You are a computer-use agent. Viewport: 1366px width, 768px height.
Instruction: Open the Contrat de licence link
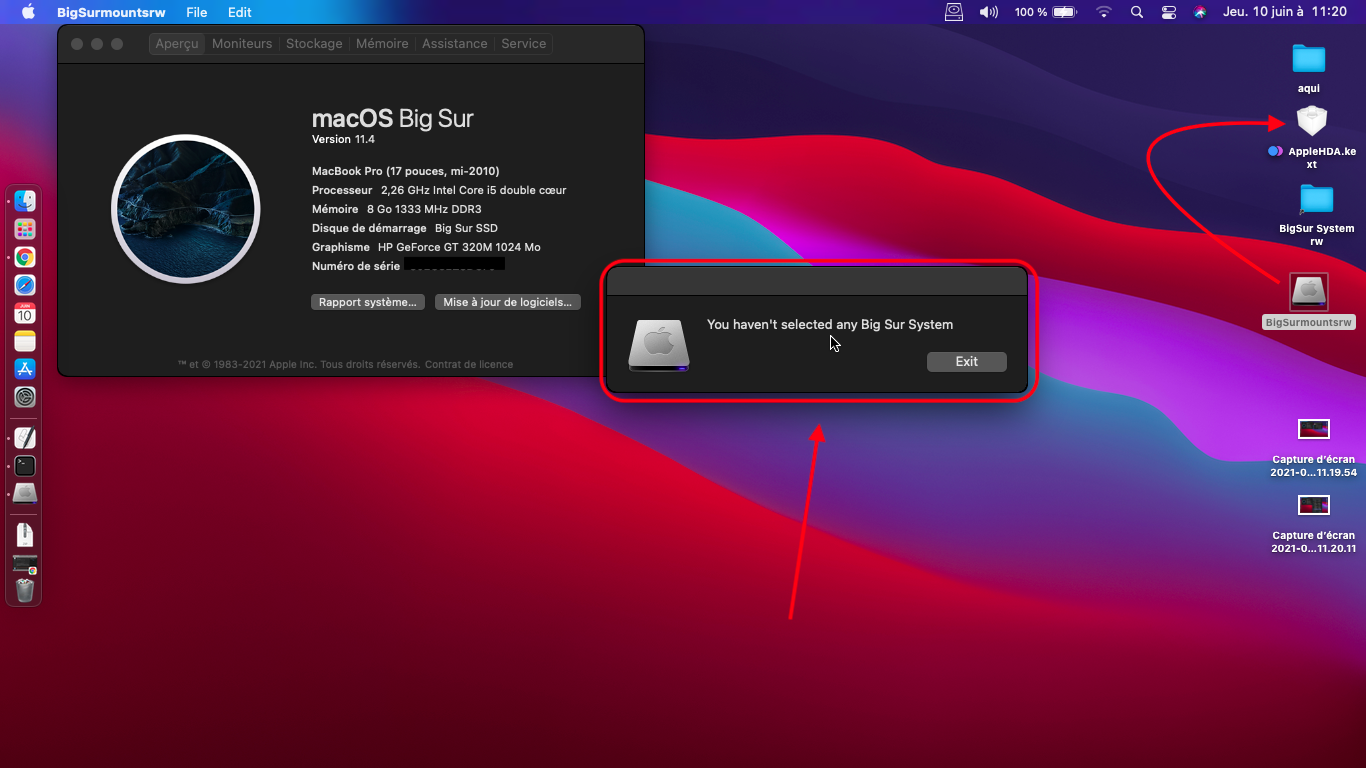point(469,364)
